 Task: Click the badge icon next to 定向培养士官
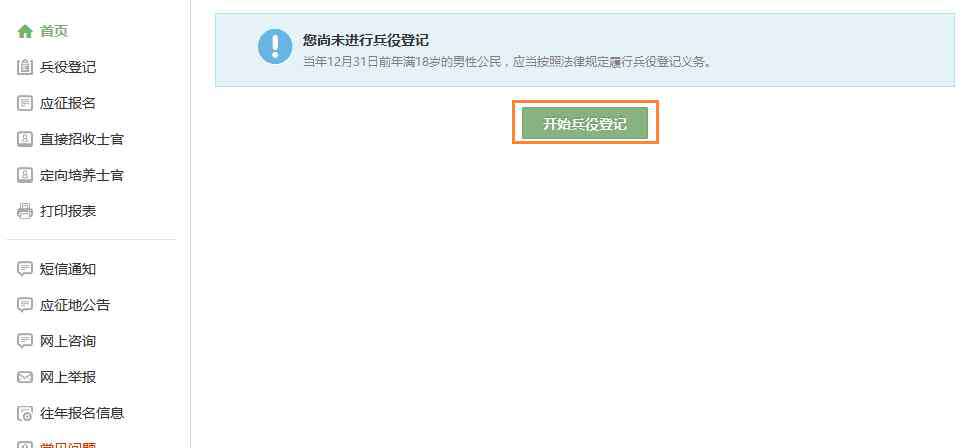tap(25, 175)
